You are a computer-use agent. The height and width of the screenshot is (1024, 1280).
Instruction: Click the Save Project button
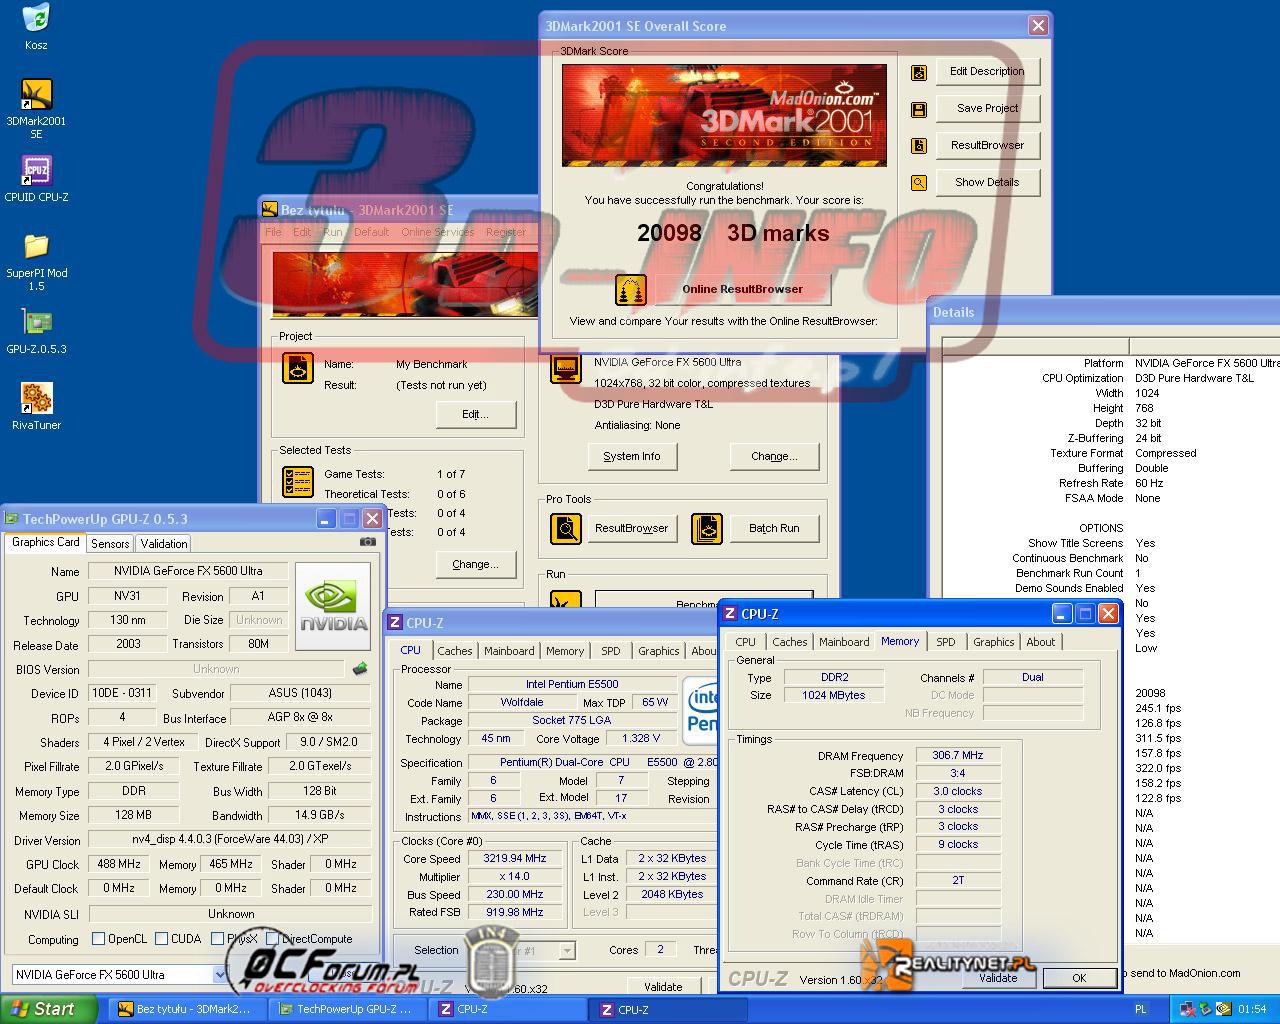(987, 109)
